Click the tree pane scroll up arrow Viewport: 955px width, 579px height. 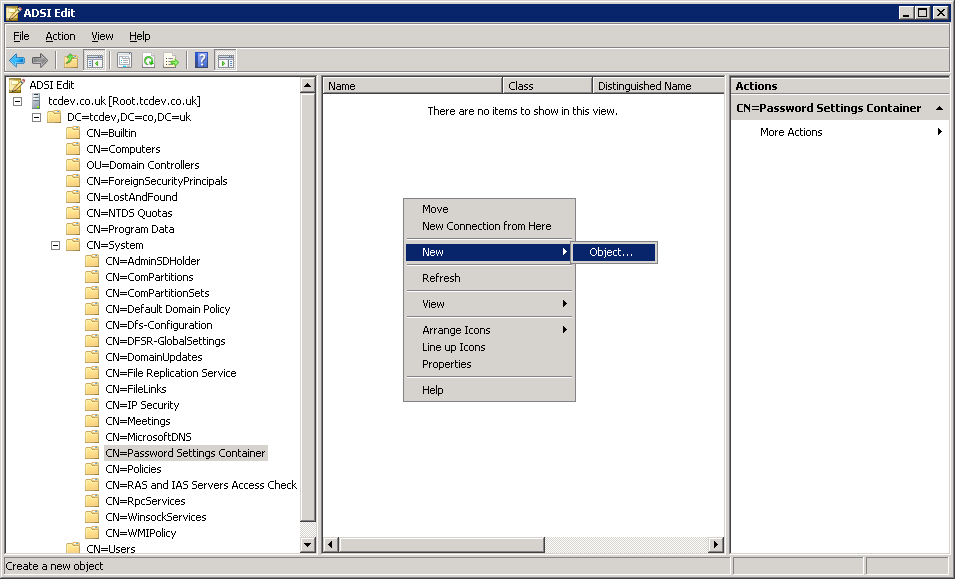point(308,85)
